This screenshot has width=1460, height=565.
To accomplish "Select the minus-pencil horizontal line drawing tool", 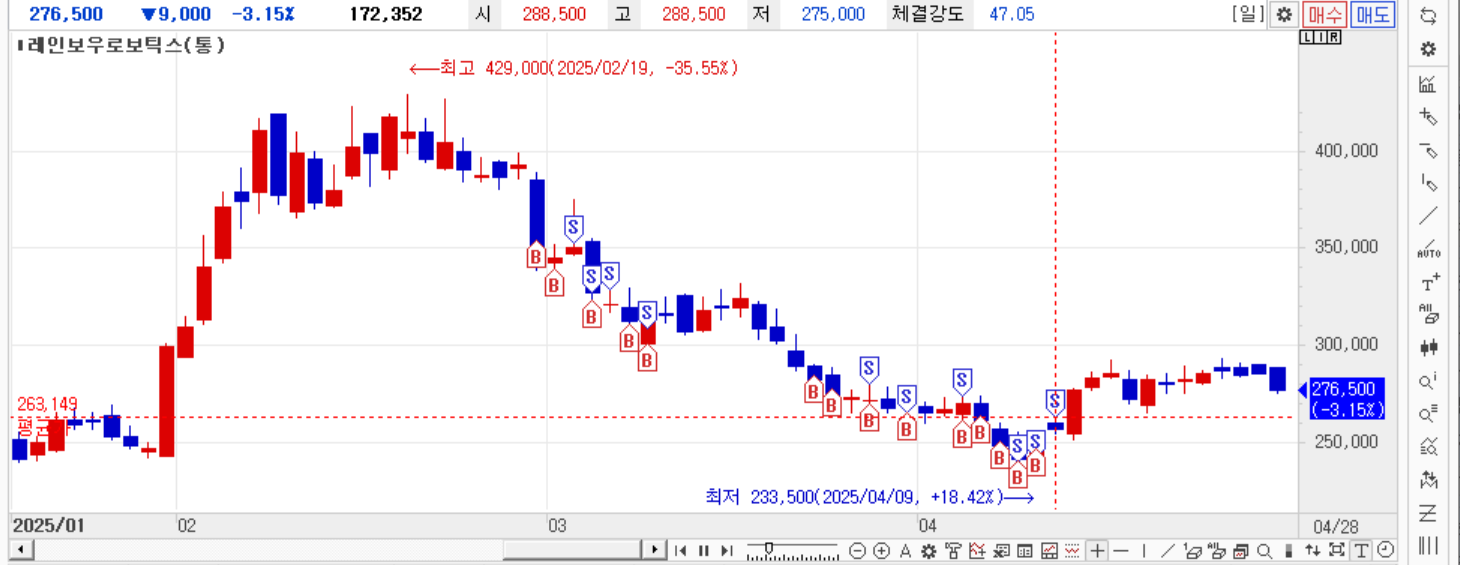I will (x=1429, y=150).
